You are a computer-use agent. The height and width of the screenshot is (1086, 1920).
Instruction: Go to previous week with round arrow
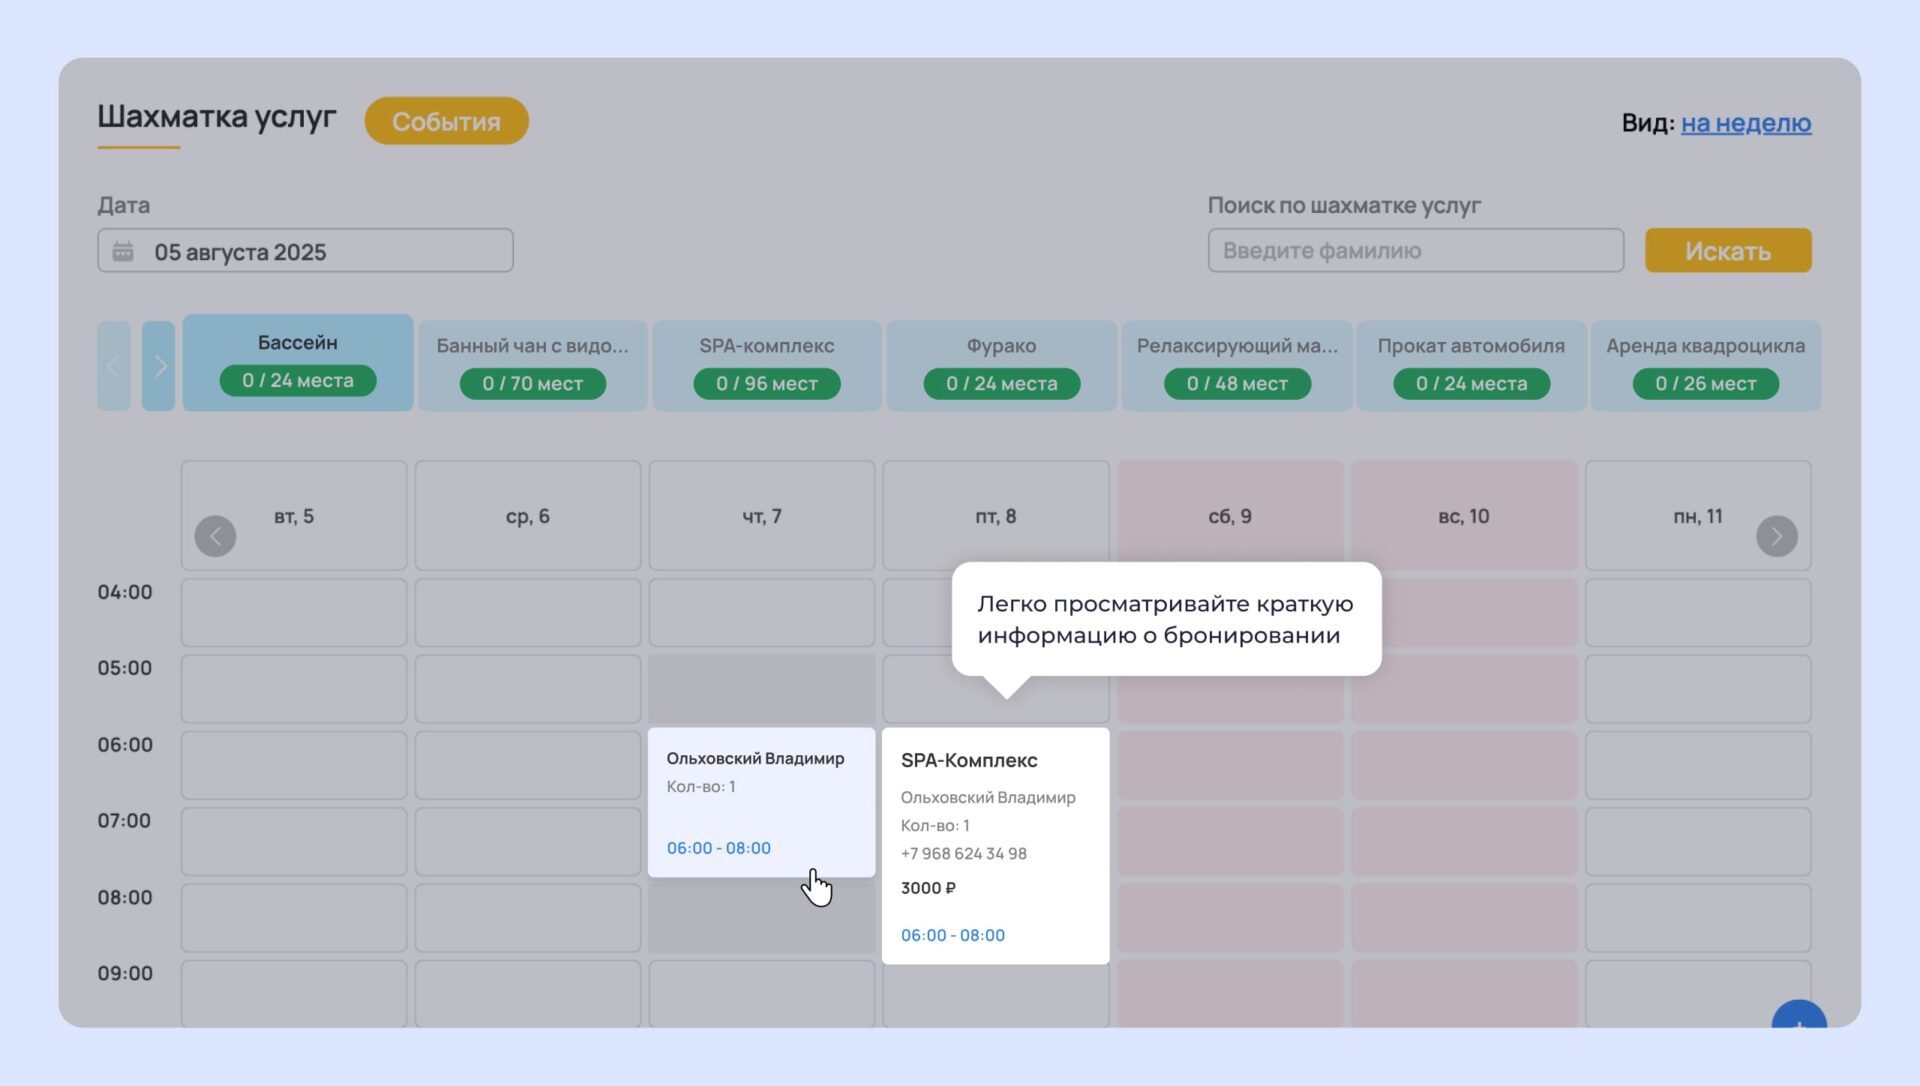215,536
